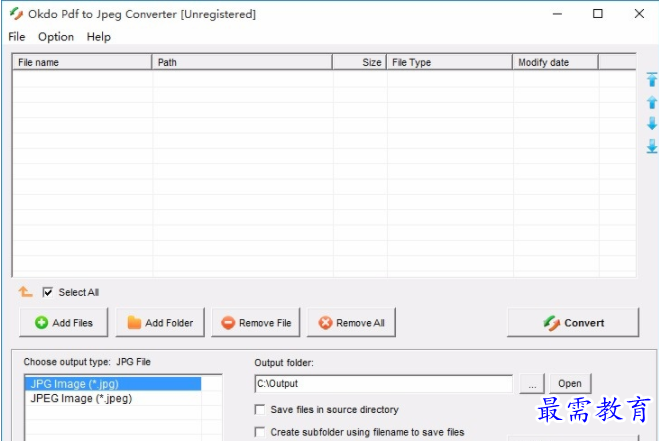The width and height of the screenshot is (659, 441).
Task: Click the Add Files button
Action: pyautogui.click(x=63, y=322)
